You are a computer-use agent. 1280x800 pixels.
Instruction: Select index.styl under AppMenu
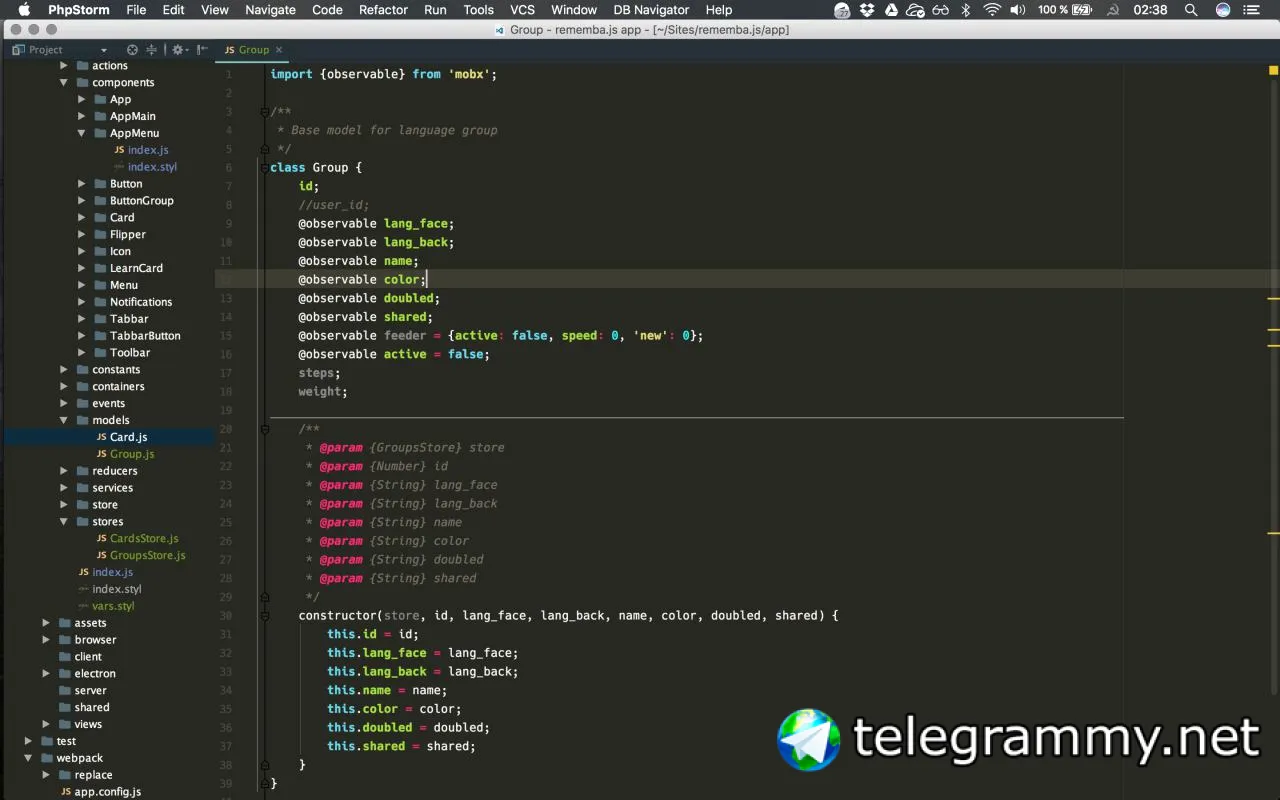pyautogui.click(x=152, y=167)
